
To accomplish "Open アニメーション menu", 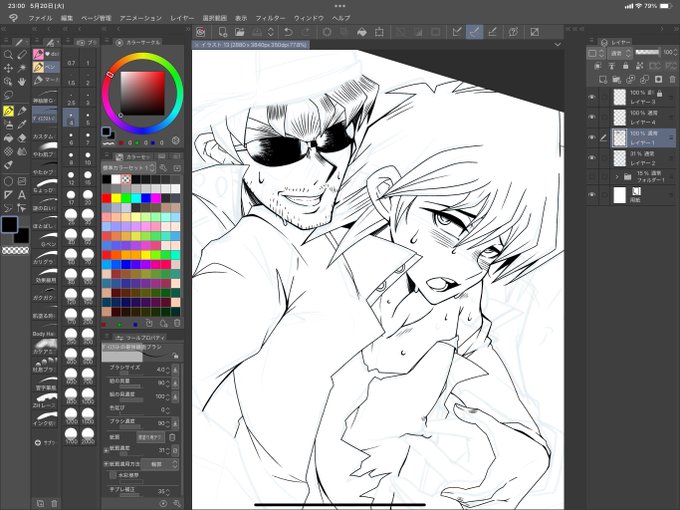I will click(141, 18).
